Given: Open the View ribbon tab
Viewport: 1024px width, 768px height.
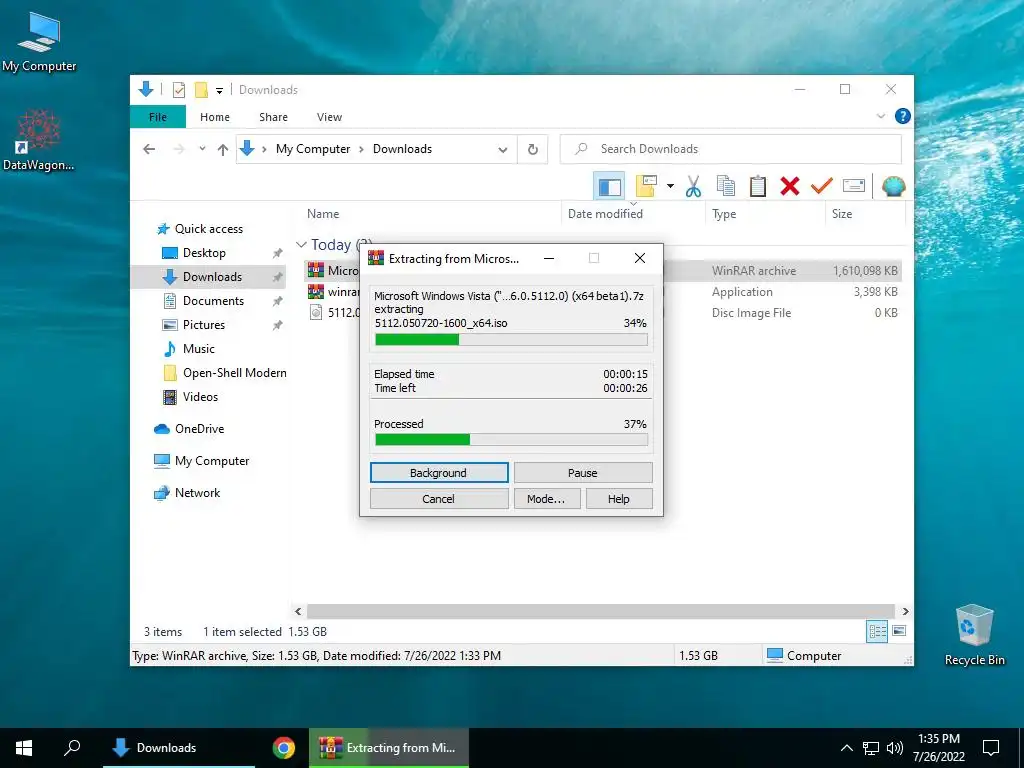Looking at the screenshot, I should pyautogui.click(x=329, y=117).
